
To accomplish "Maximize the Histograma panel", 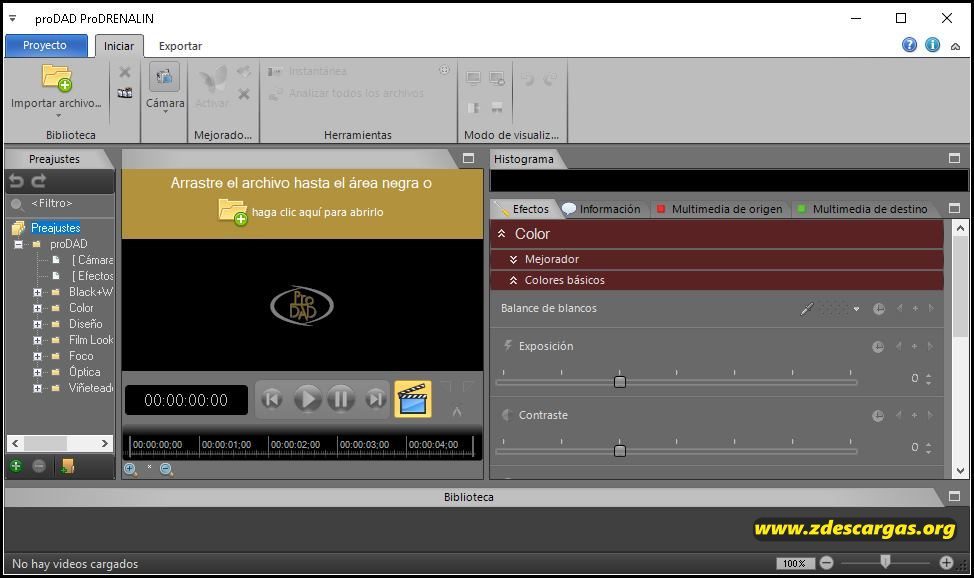I will point(955,158).
